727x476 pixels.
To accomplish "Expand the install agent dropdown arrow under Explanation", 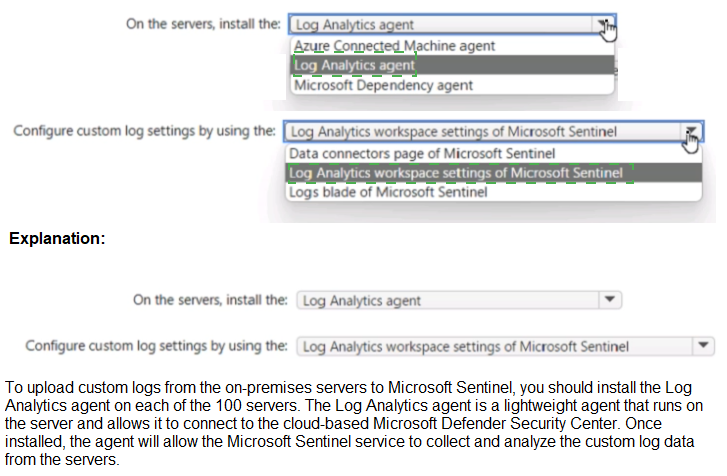I will 609,299.
